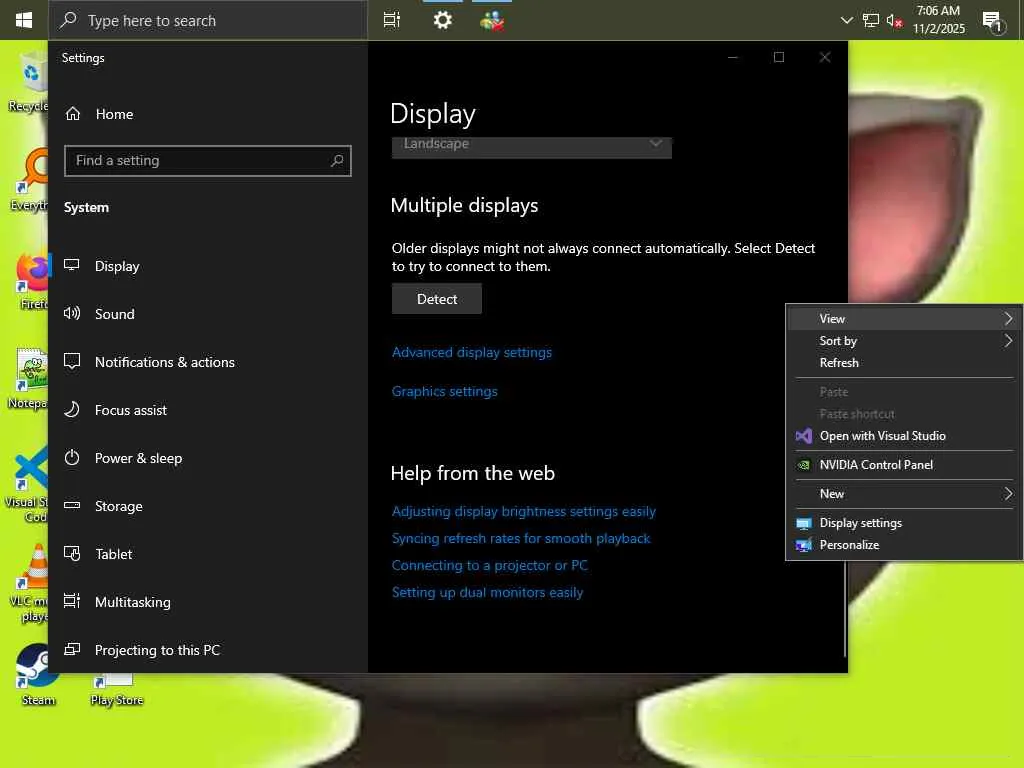Open the Storage sidebar icon
The height and width of the screenshot is (768, 1024).
pos(72,505)
